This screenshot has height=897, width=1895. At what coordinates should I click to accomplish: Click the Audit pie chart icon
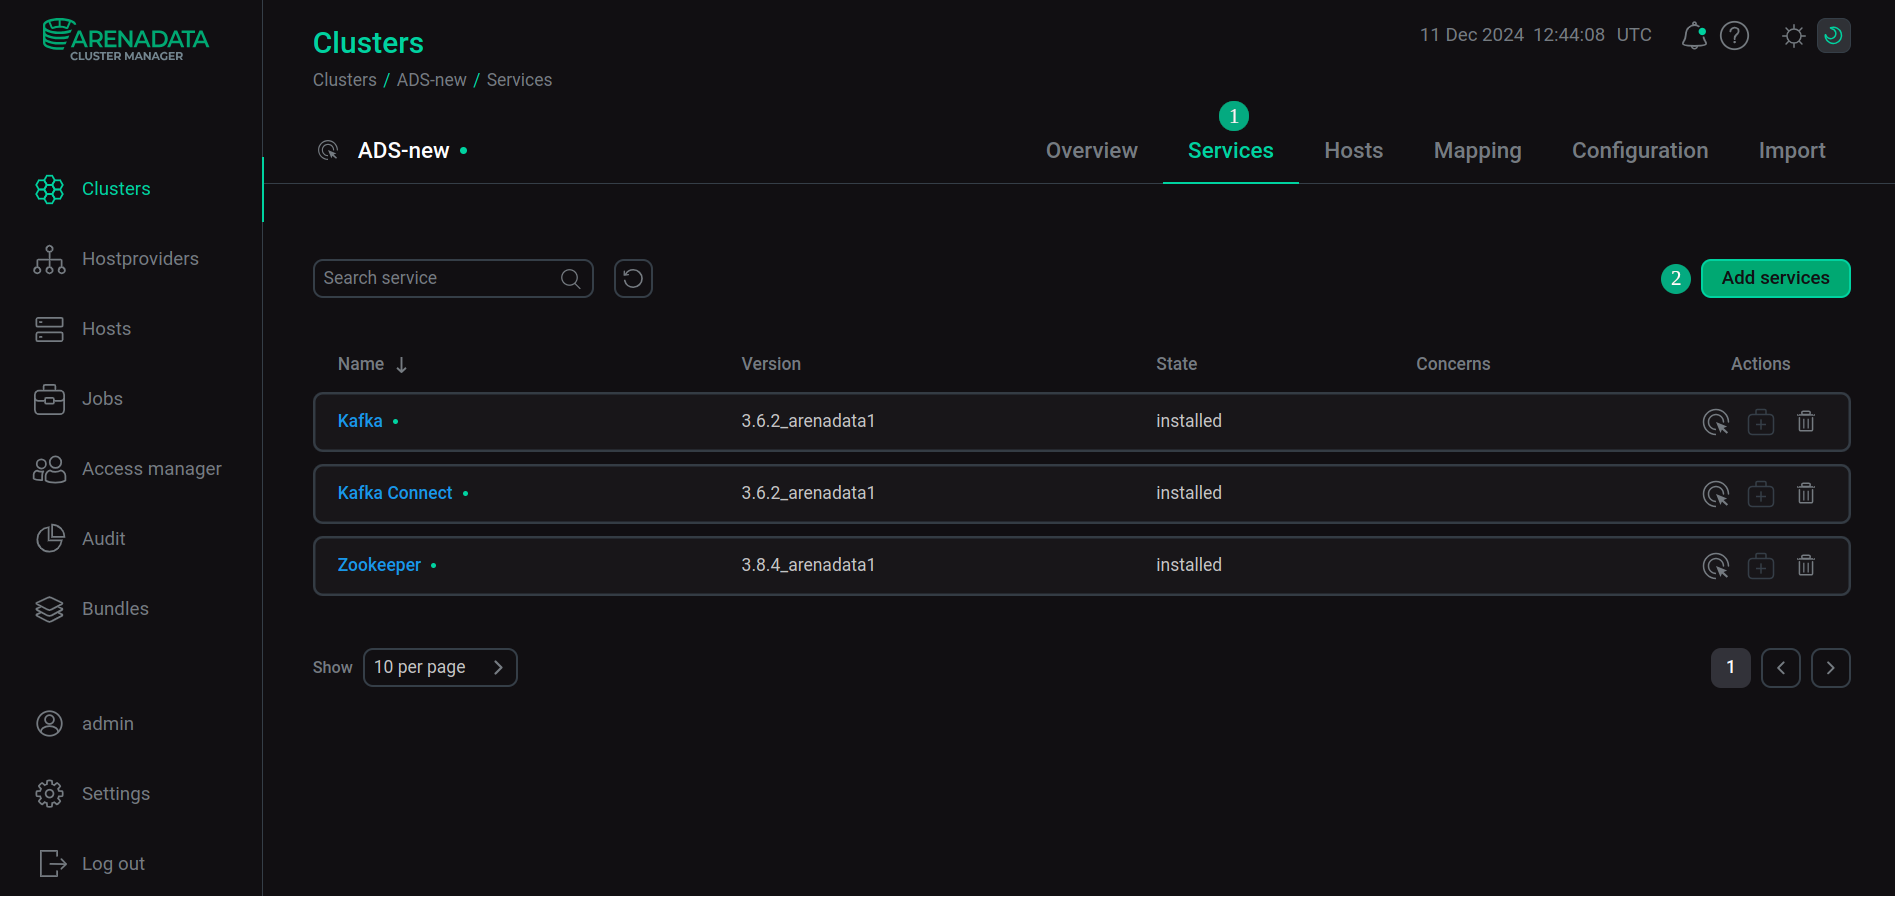click(x=49, y=539)
